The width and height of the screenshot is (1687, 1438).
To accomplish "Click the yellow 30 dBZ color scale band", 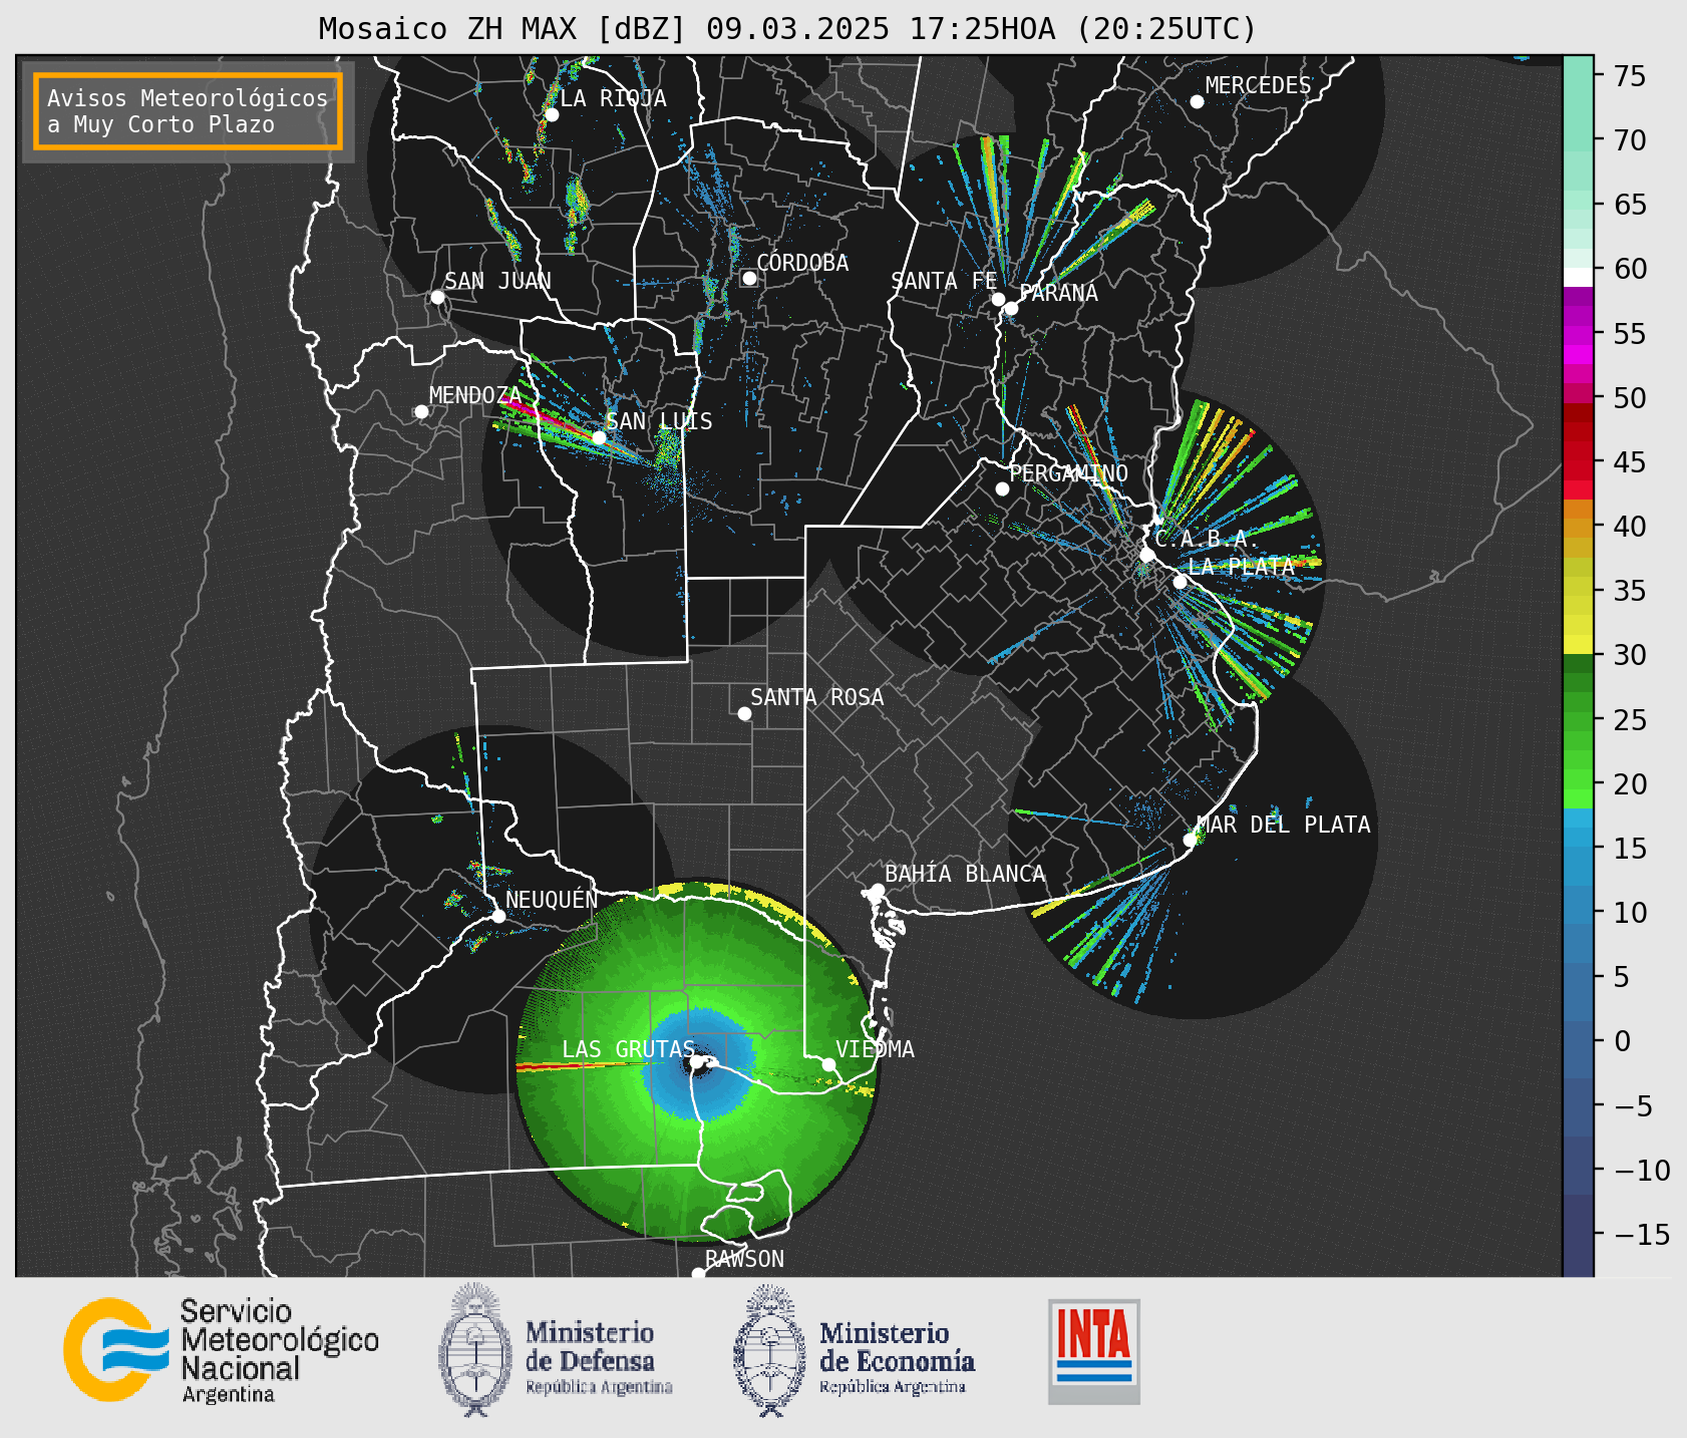I will [x=1578, y=645].
